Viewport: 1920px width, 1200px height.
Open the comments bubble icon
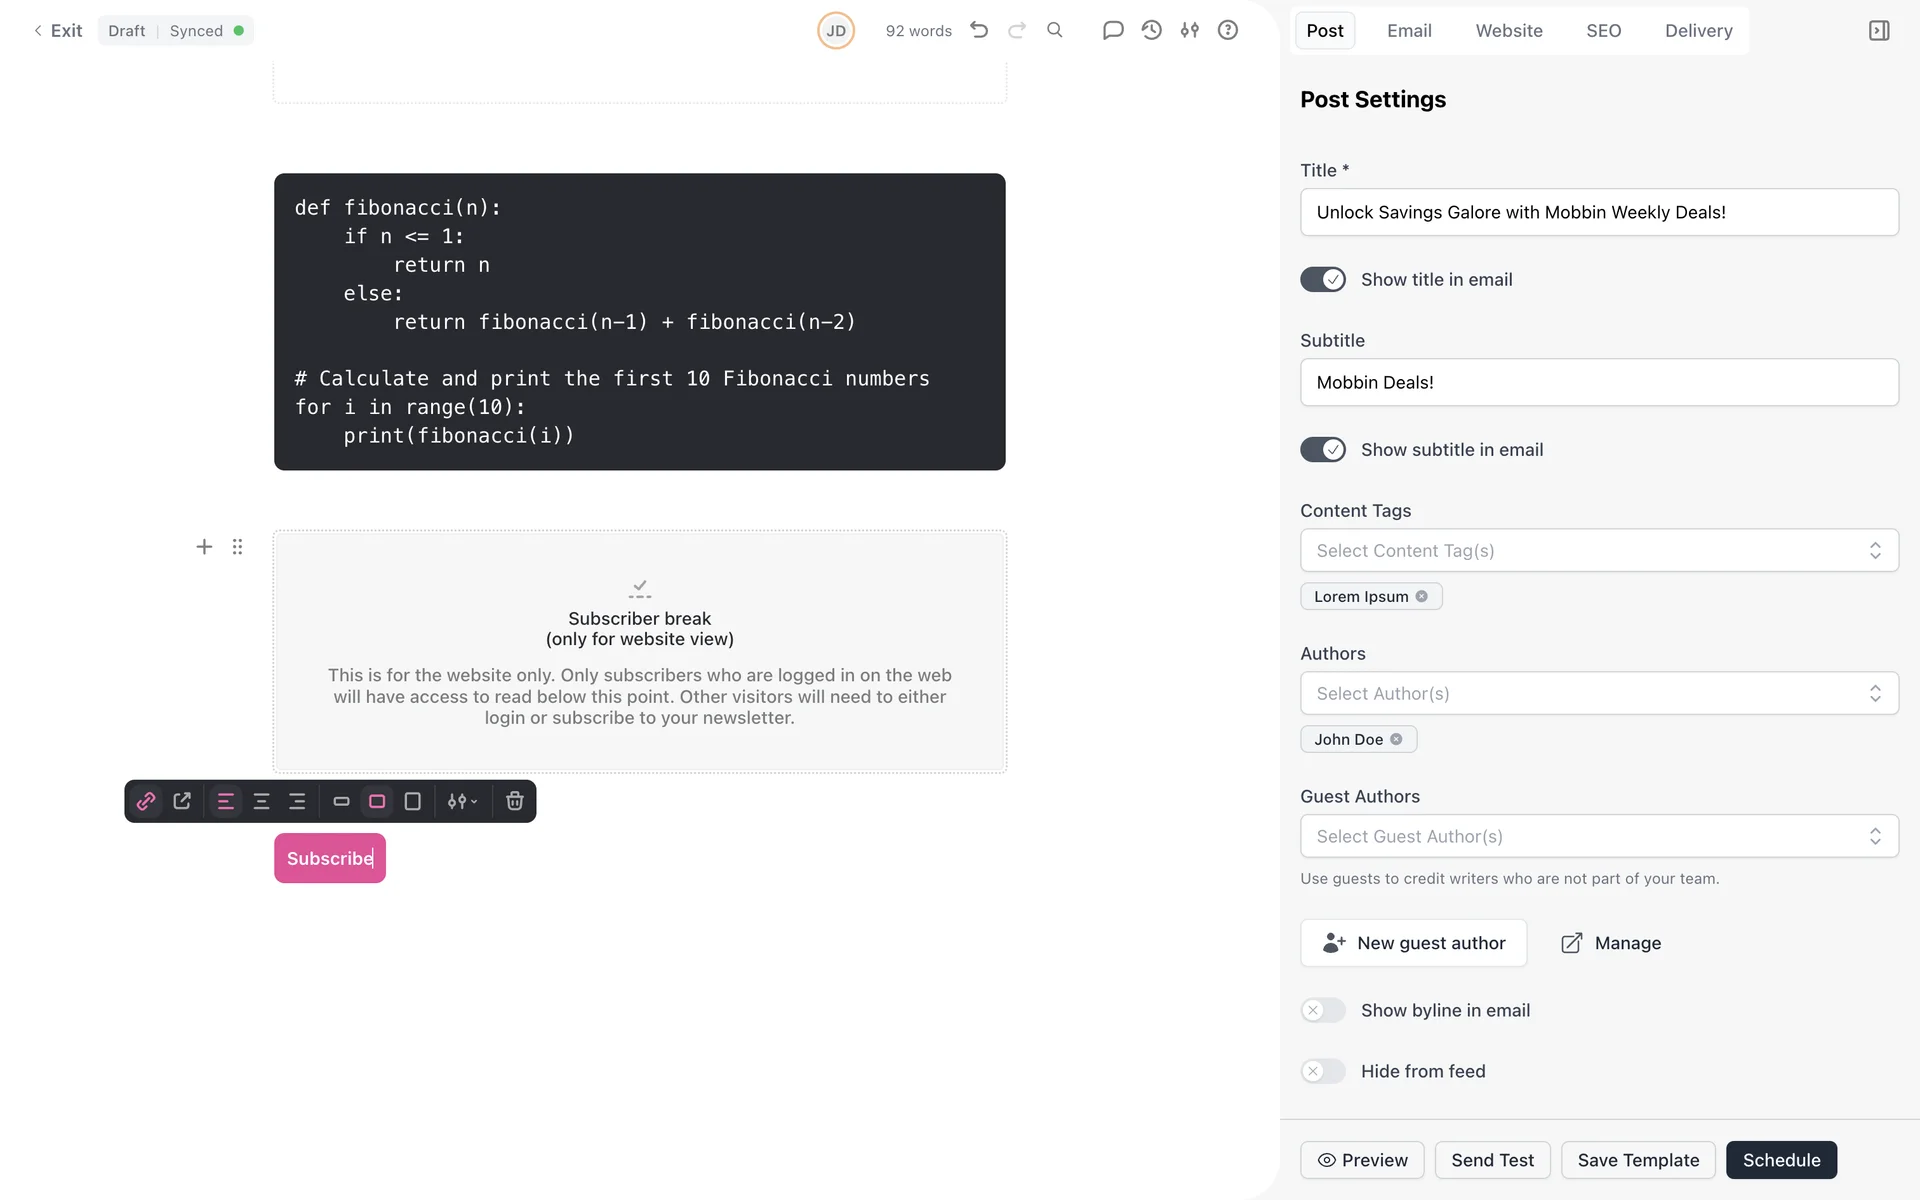click(1112, 30)
